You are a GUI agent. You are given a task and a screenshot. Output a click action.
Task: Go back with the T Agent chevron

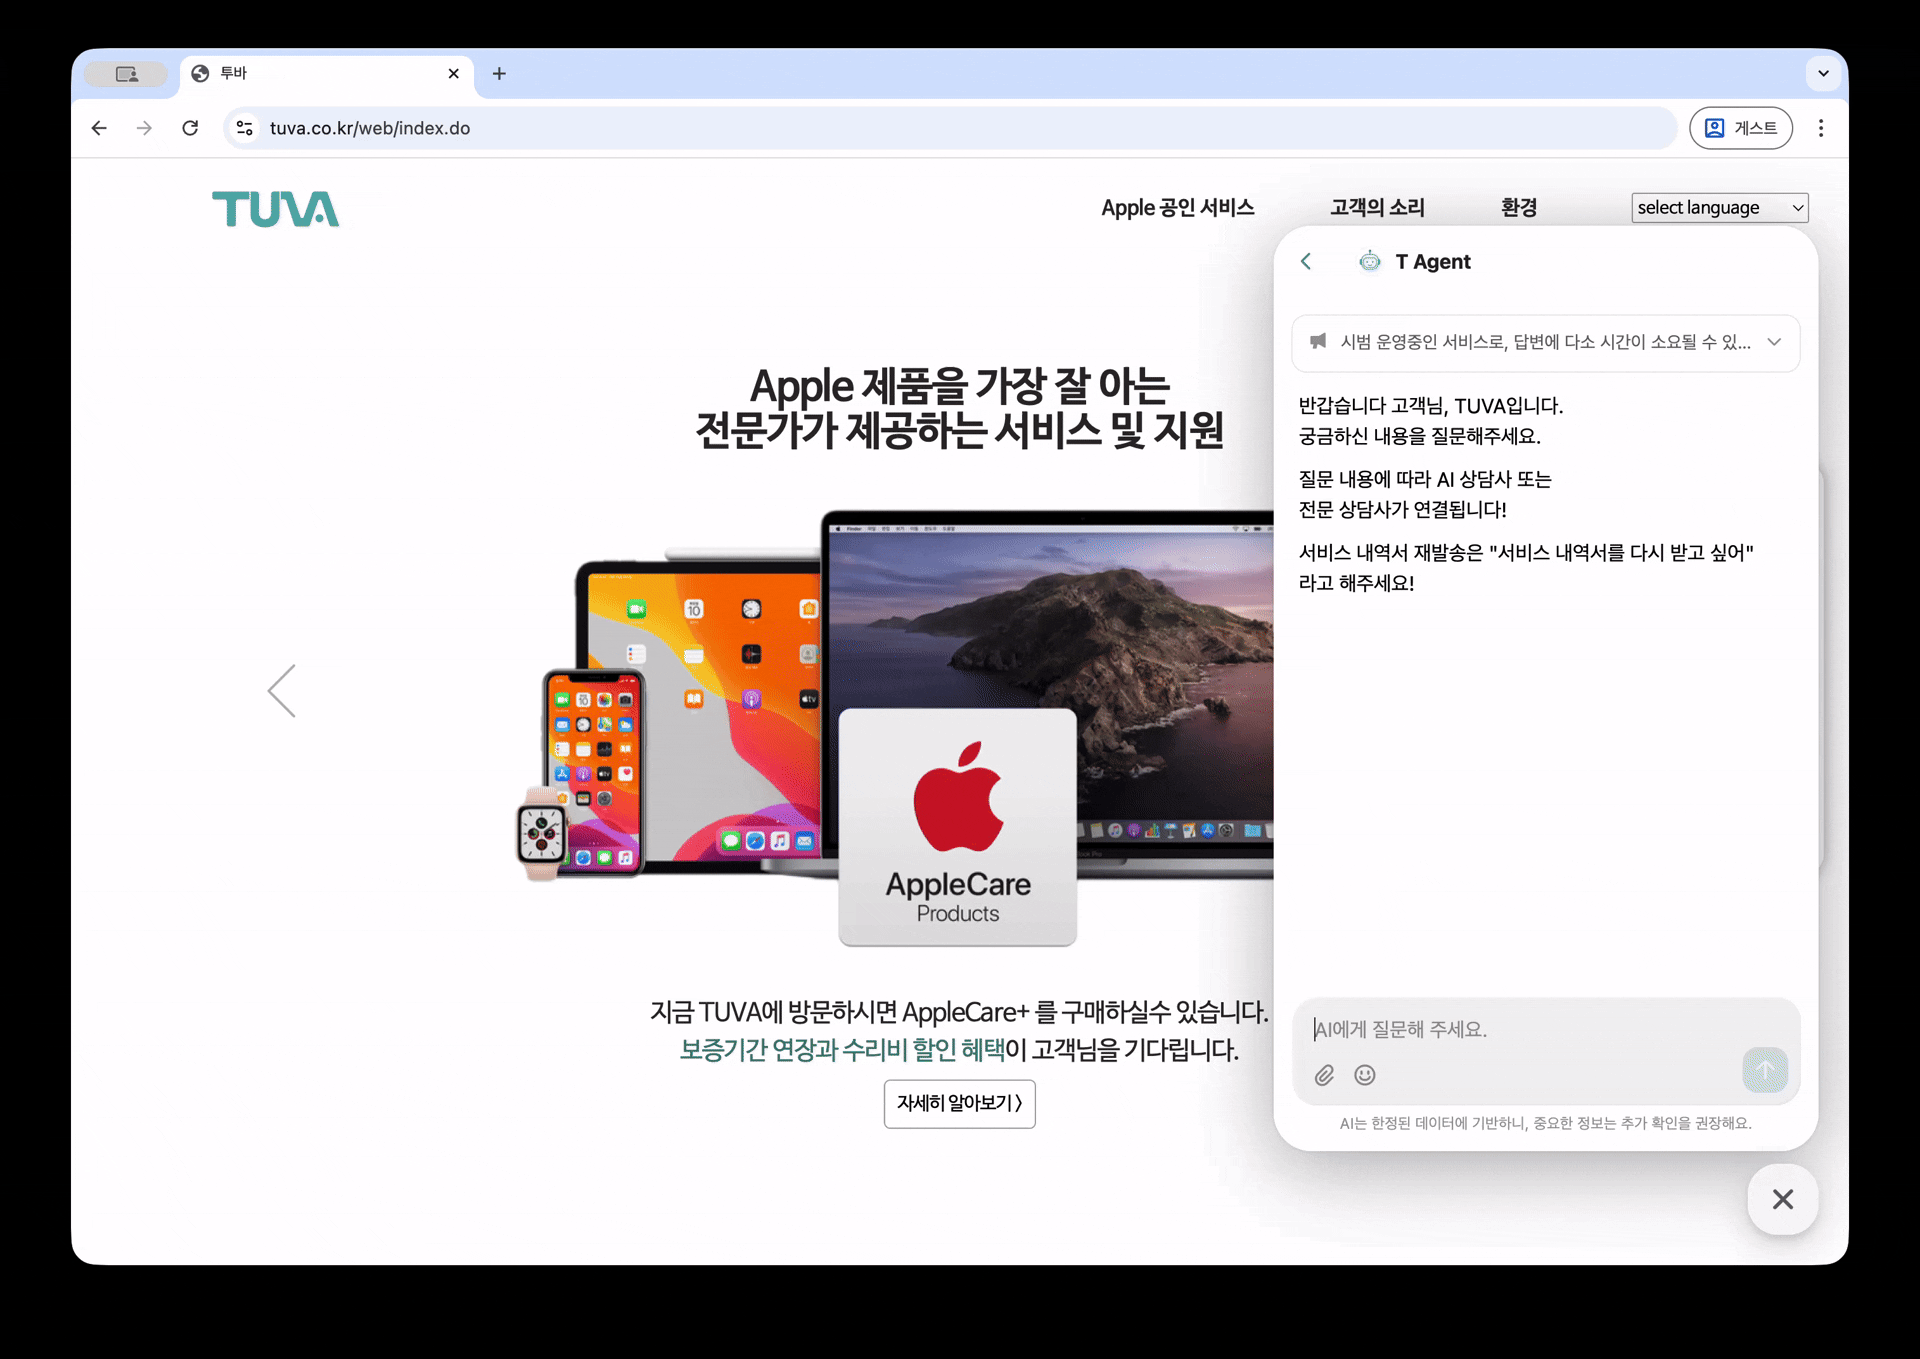(1306, 262)
